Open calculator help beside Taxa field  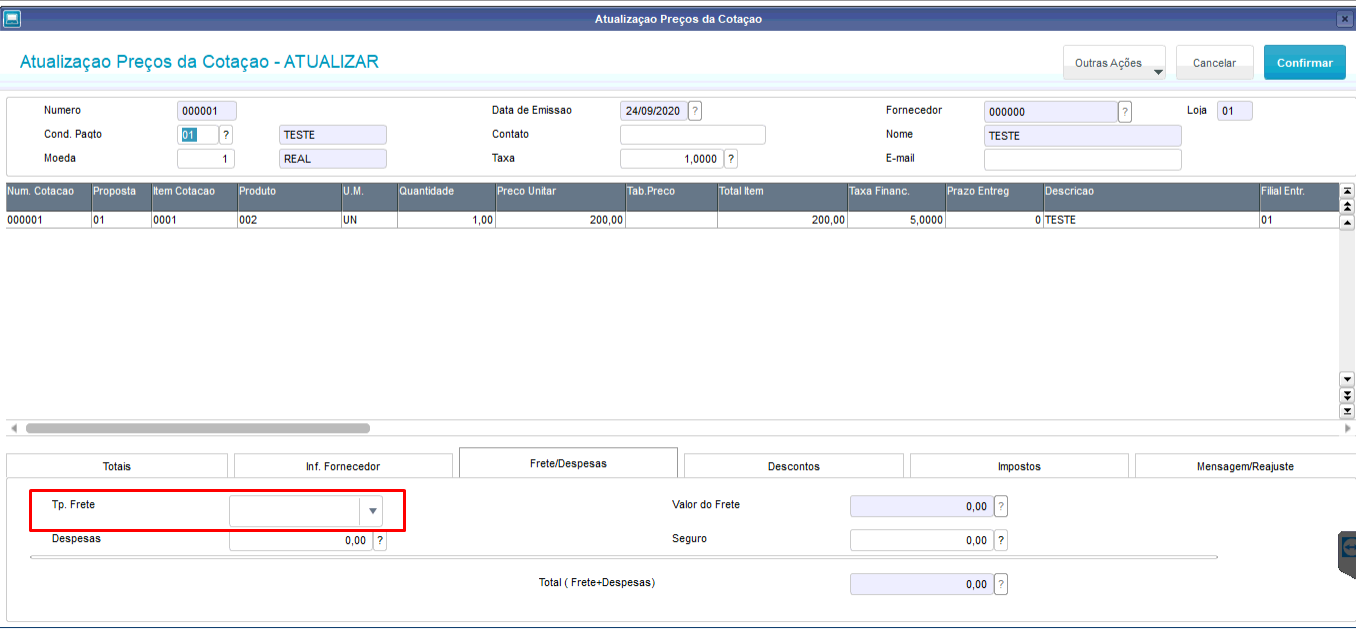pyautogui.click(x=731, y=159)
